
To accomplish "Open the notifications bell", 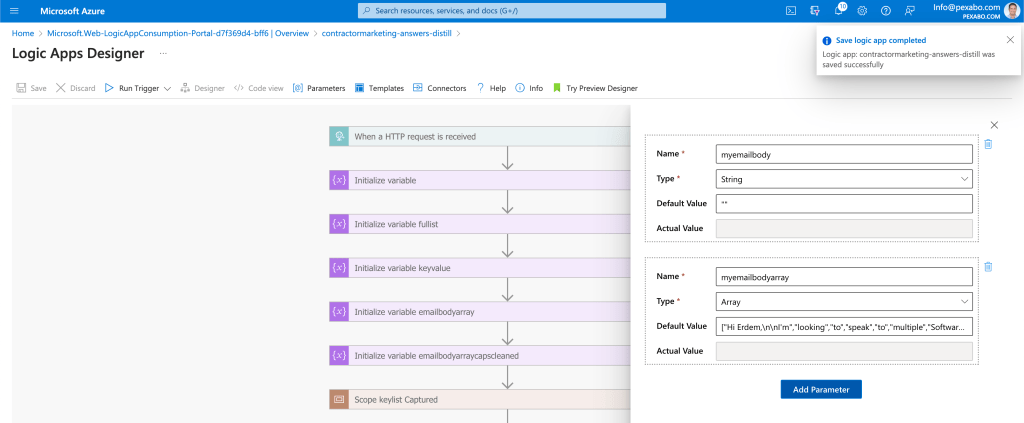I will (839, 10).
